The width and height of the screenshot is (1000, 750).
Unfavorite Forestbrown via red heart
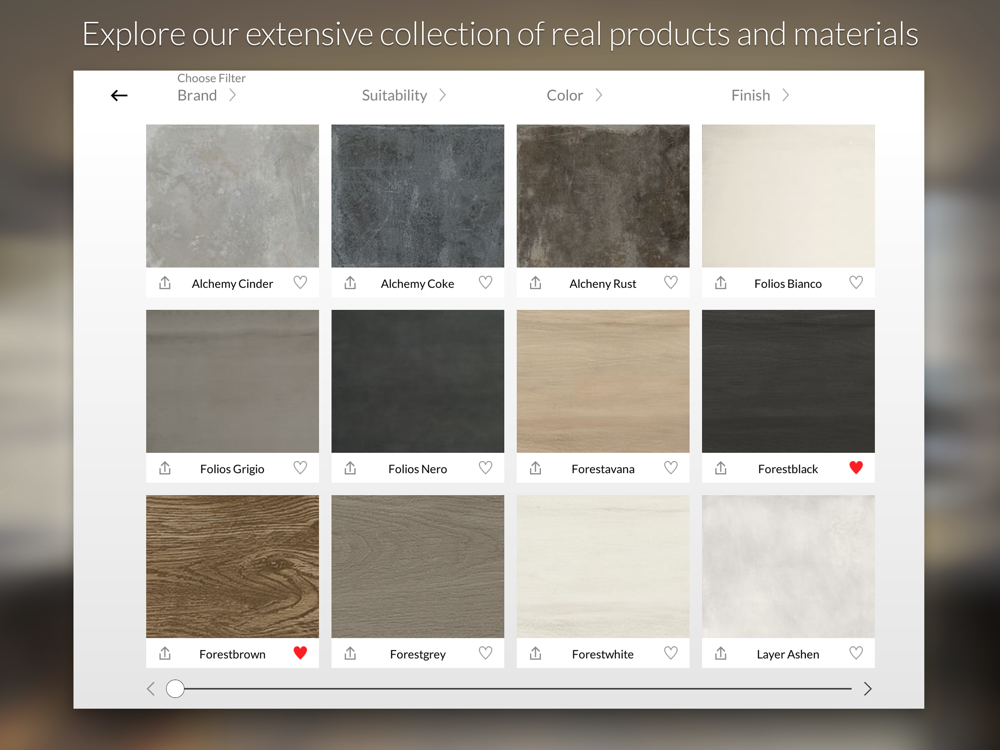coord(300,652)
